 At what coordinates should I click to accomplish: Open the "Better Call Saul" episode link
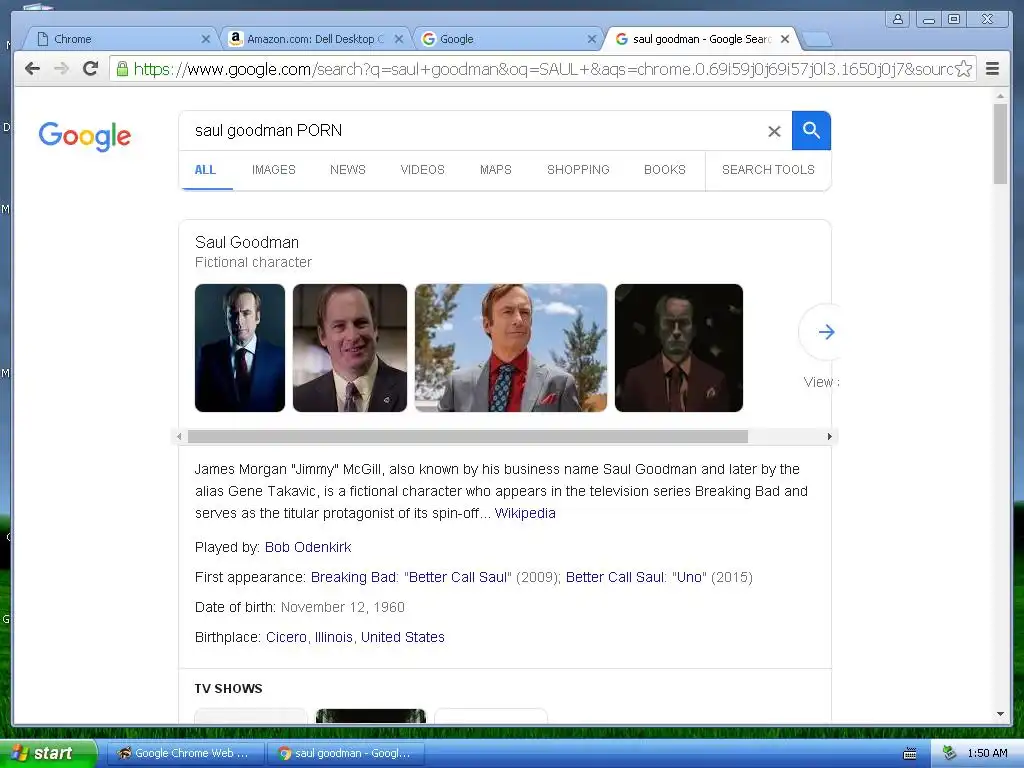pyautogui.click(x=458, y=577)
